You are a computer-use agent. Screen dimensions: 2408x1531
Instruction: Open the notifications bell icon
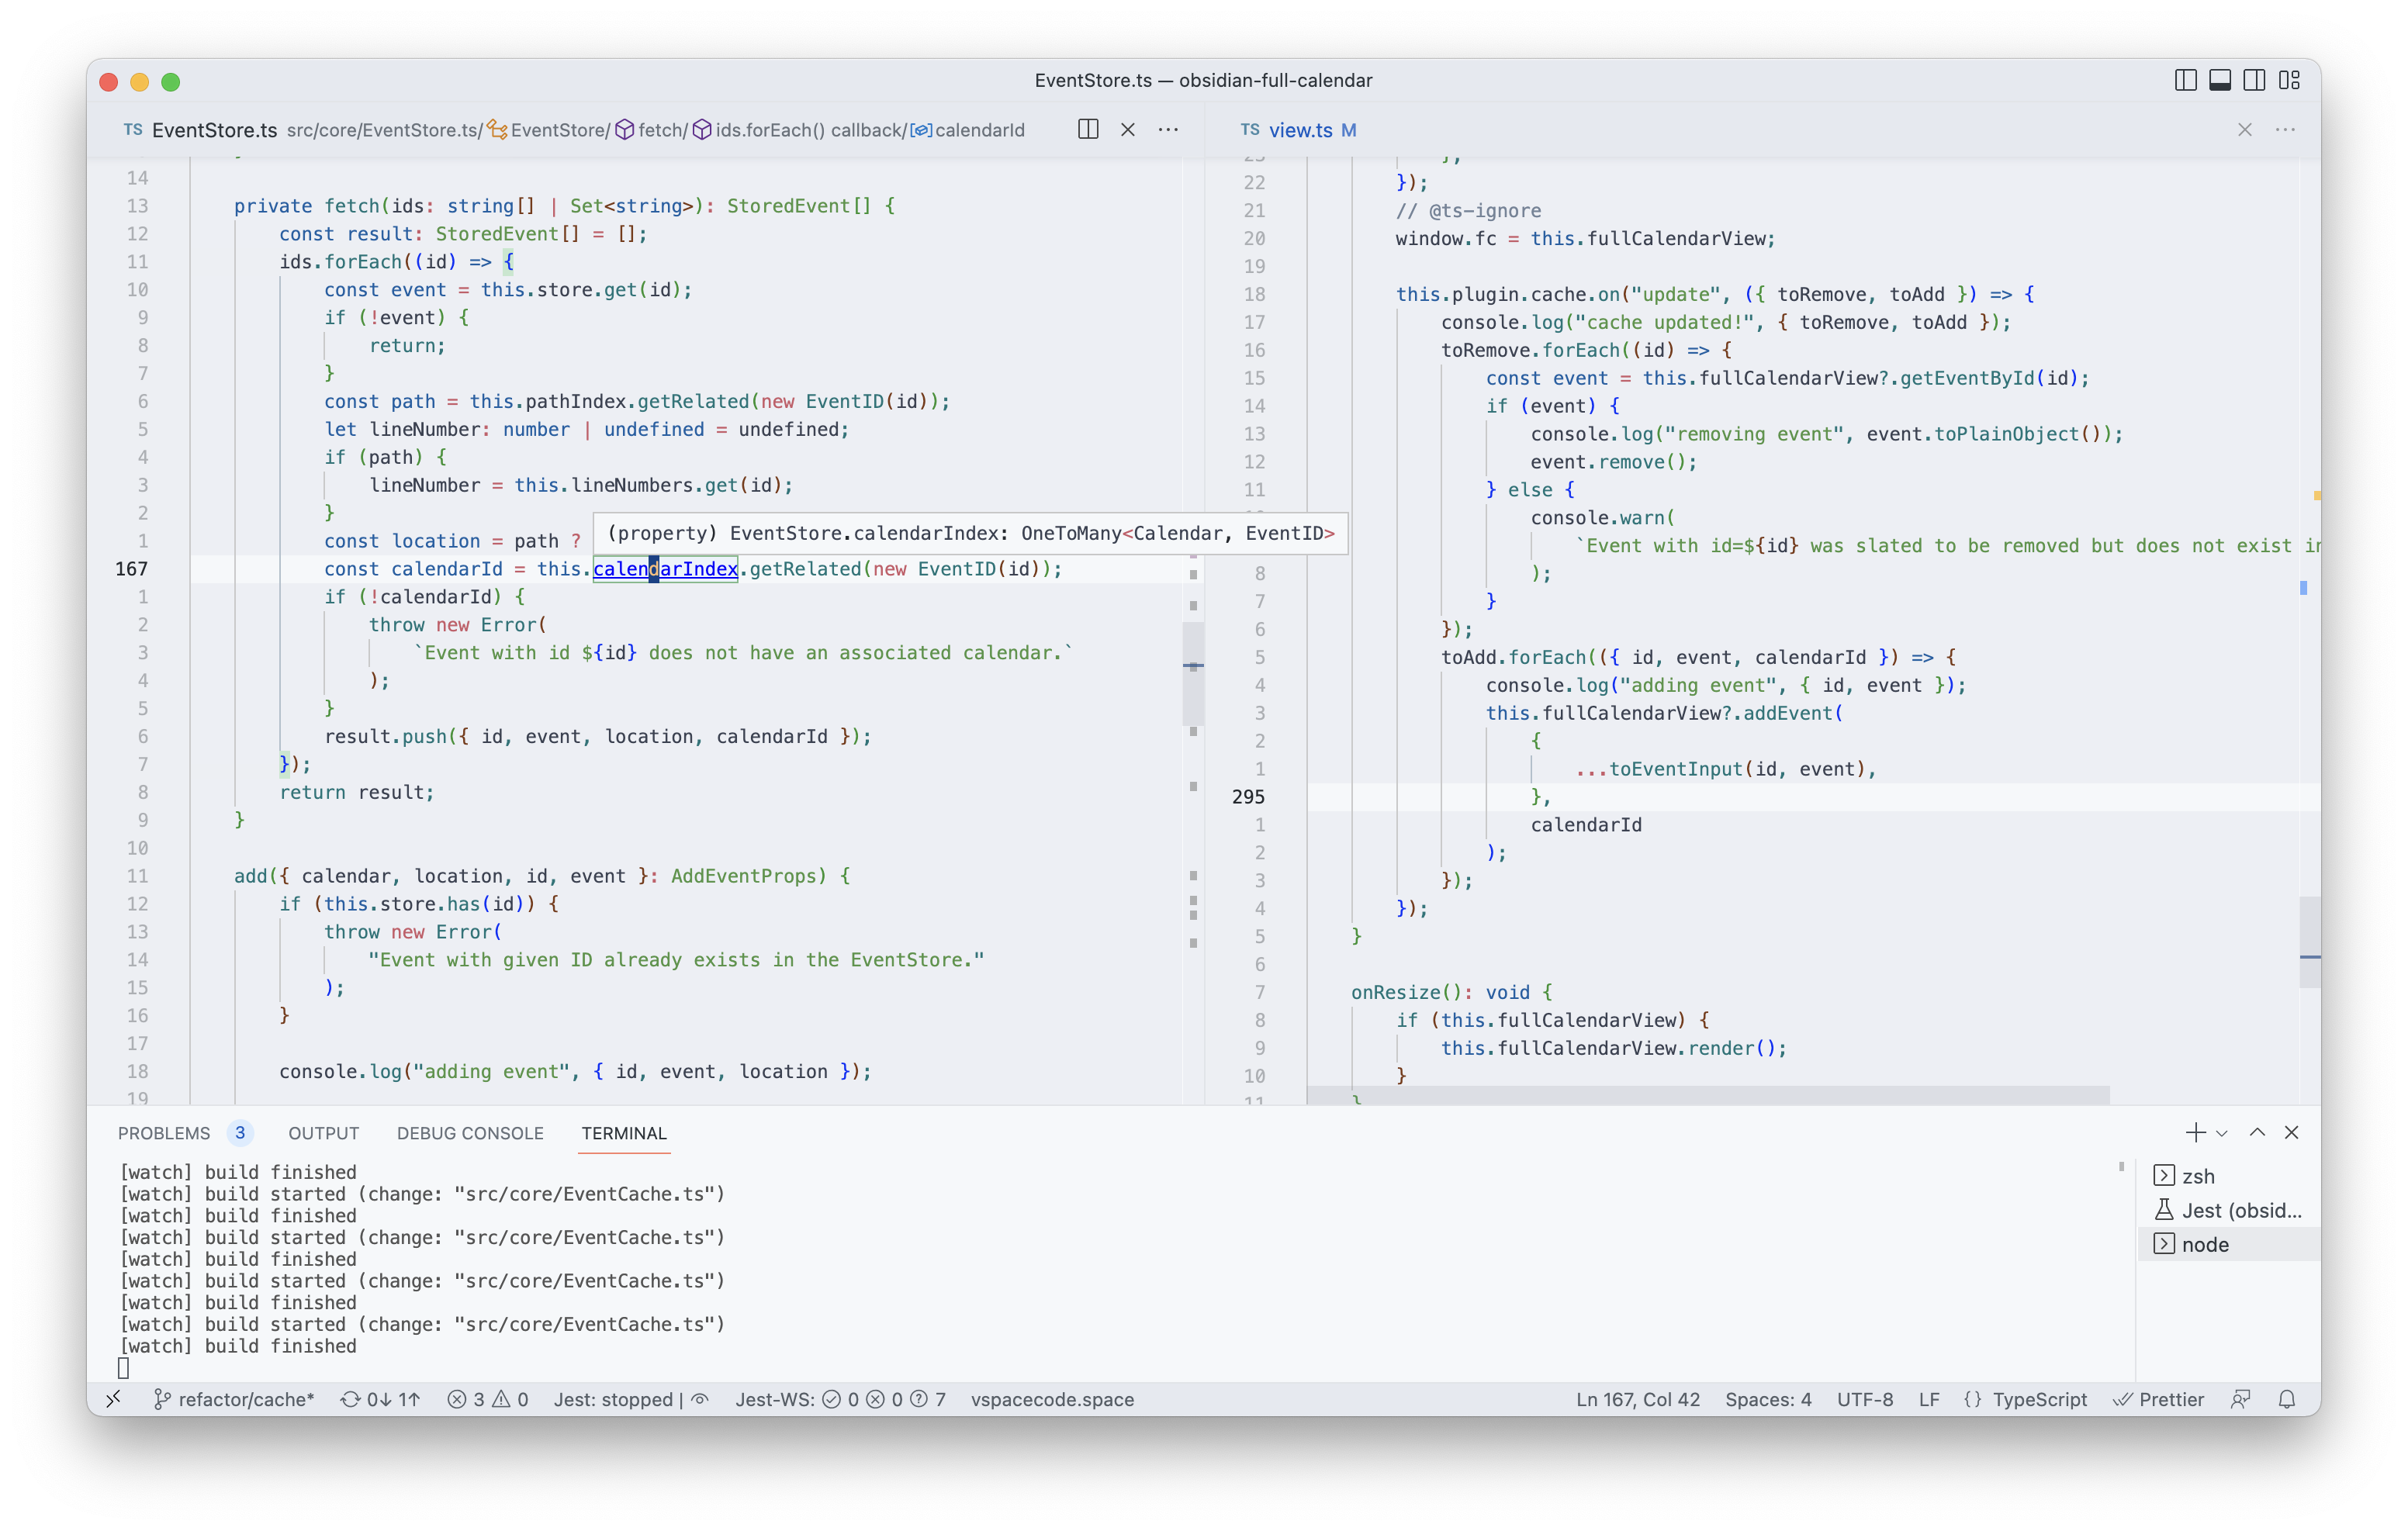[2289, 1399]
